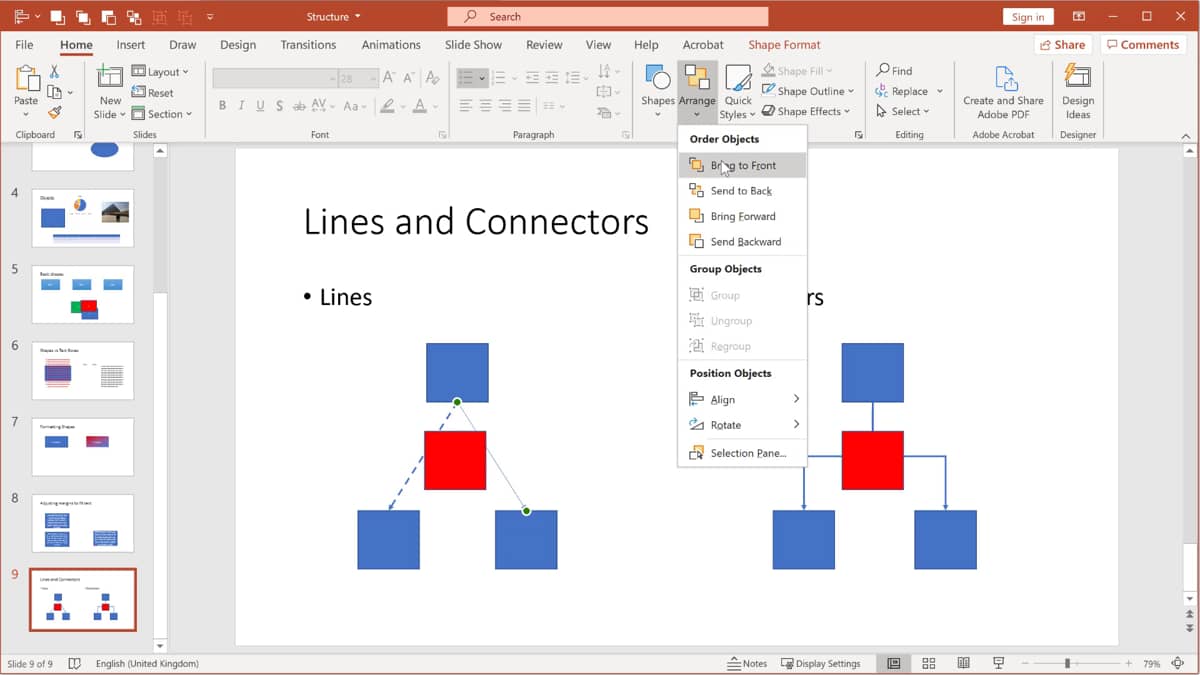
Task: Go to the Animations tab
Action: pyautogui.click(x=391, y=45)
